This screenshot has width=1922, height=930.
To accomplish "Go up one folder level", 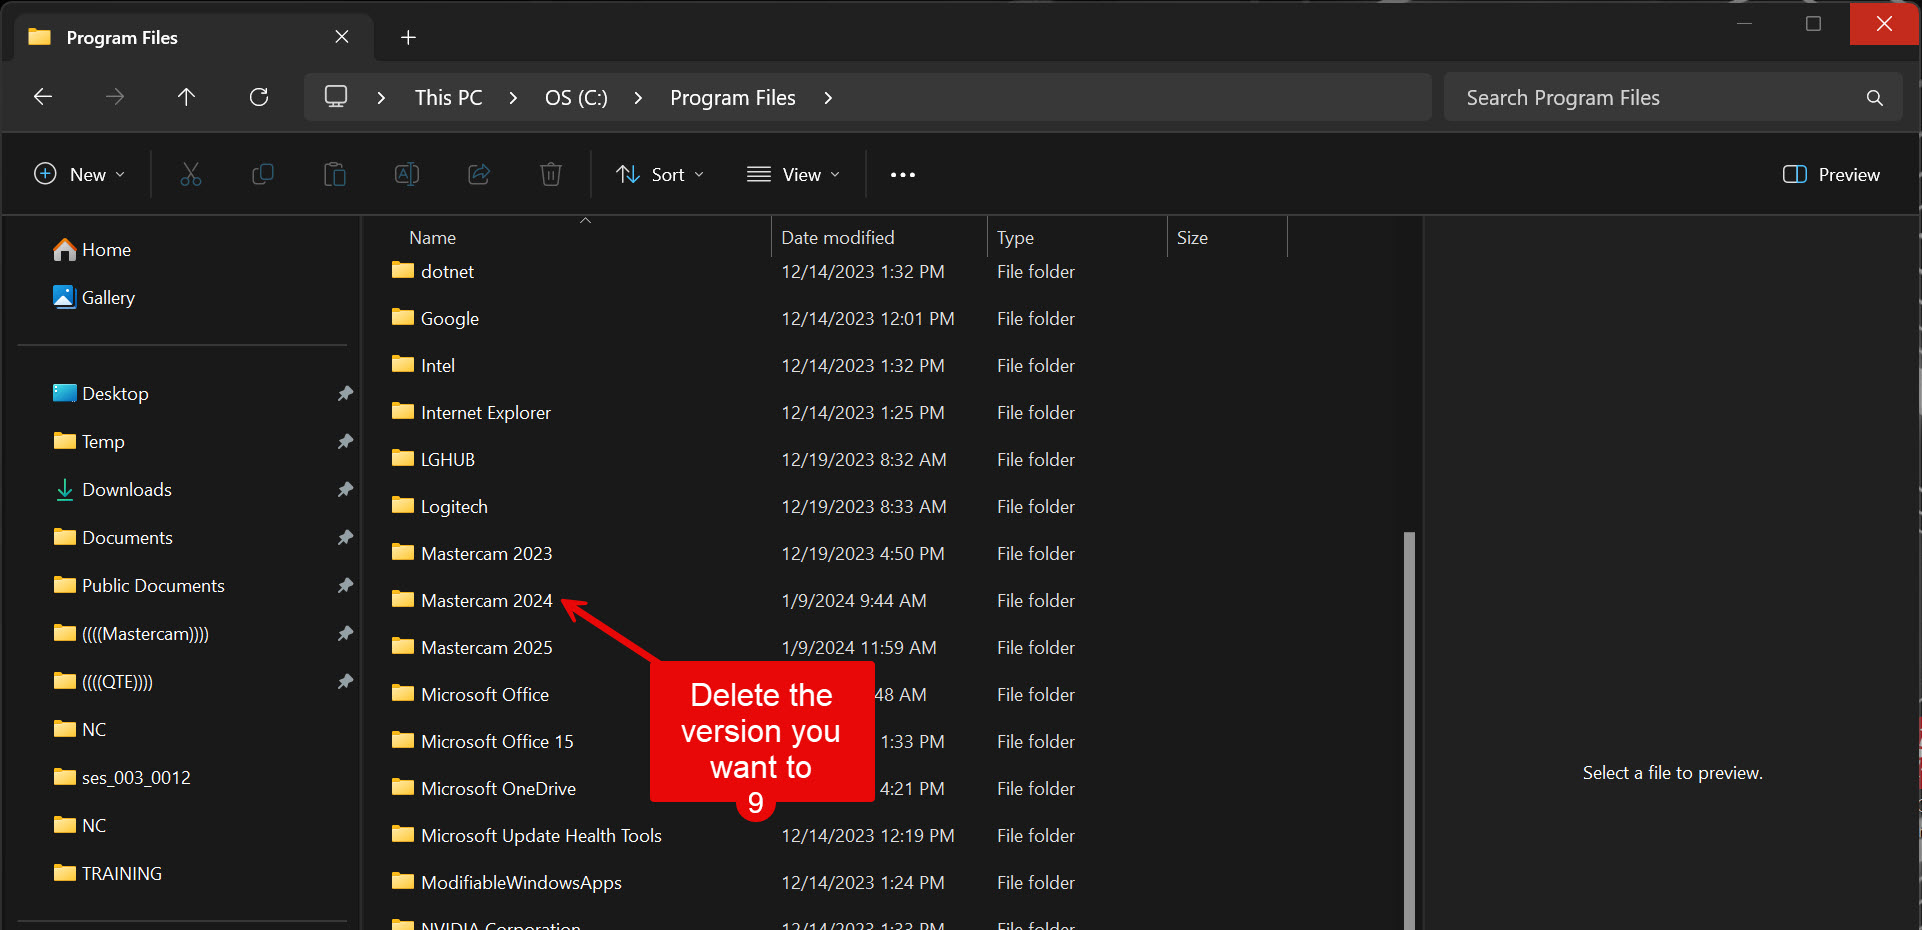I will (x=186, y=97).
